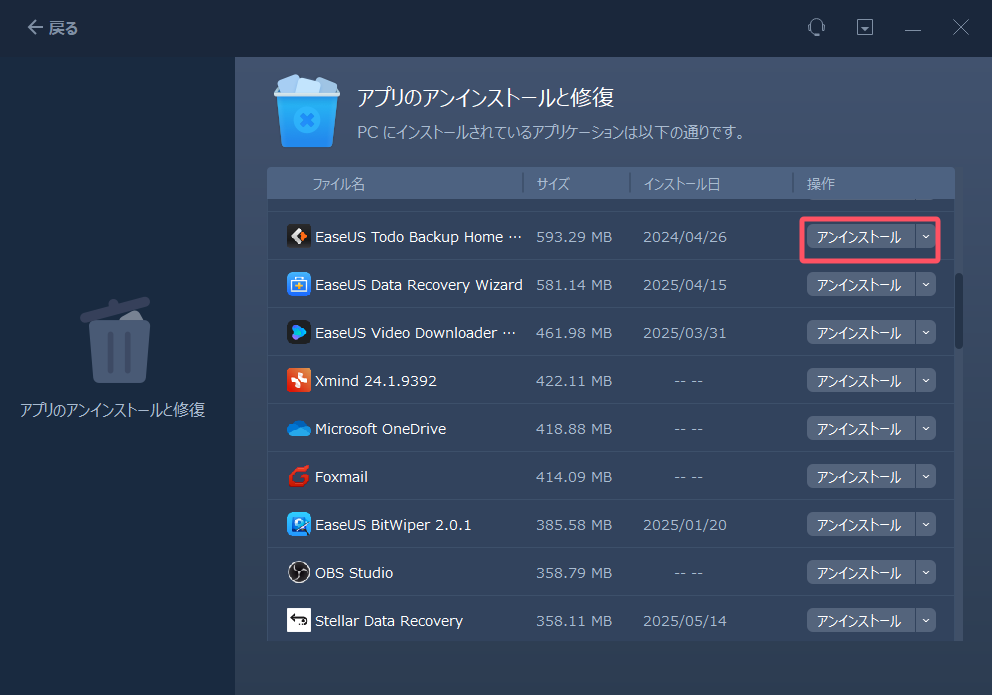This screenshot has height=695, width=992.
Task: Click the EaseUS Data Recovery Wizard icon
Action: pos(298,284)
